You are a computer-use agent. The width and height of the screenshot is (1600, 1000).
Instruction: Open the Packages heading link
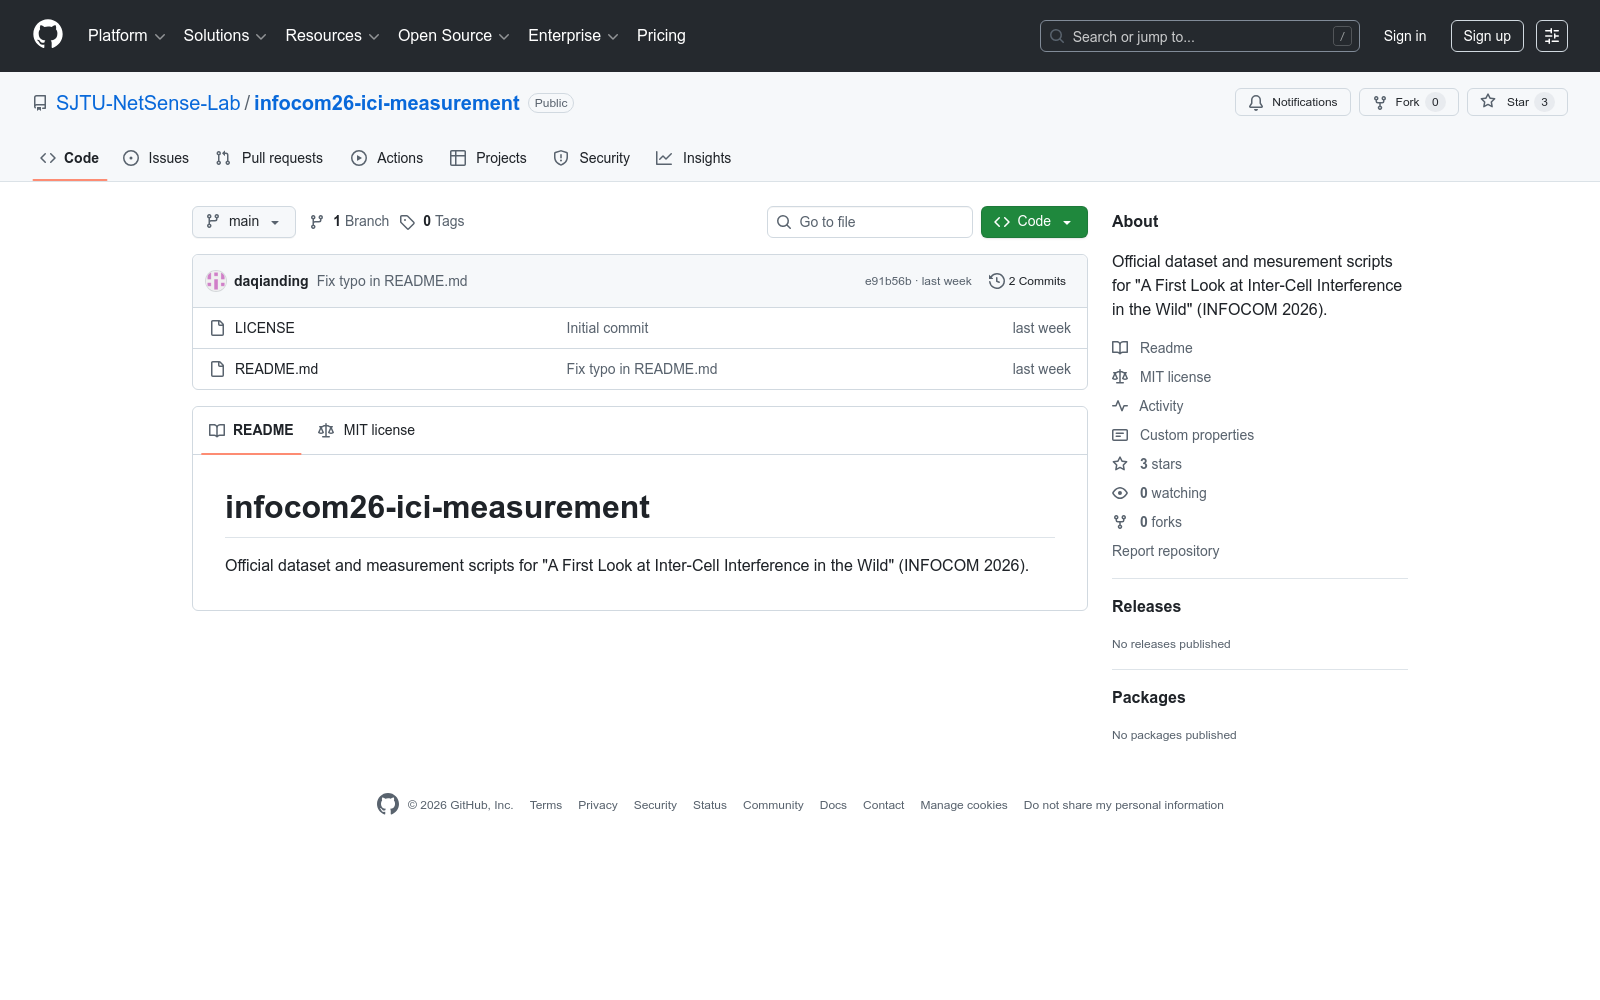click(x=1149, y=697)
